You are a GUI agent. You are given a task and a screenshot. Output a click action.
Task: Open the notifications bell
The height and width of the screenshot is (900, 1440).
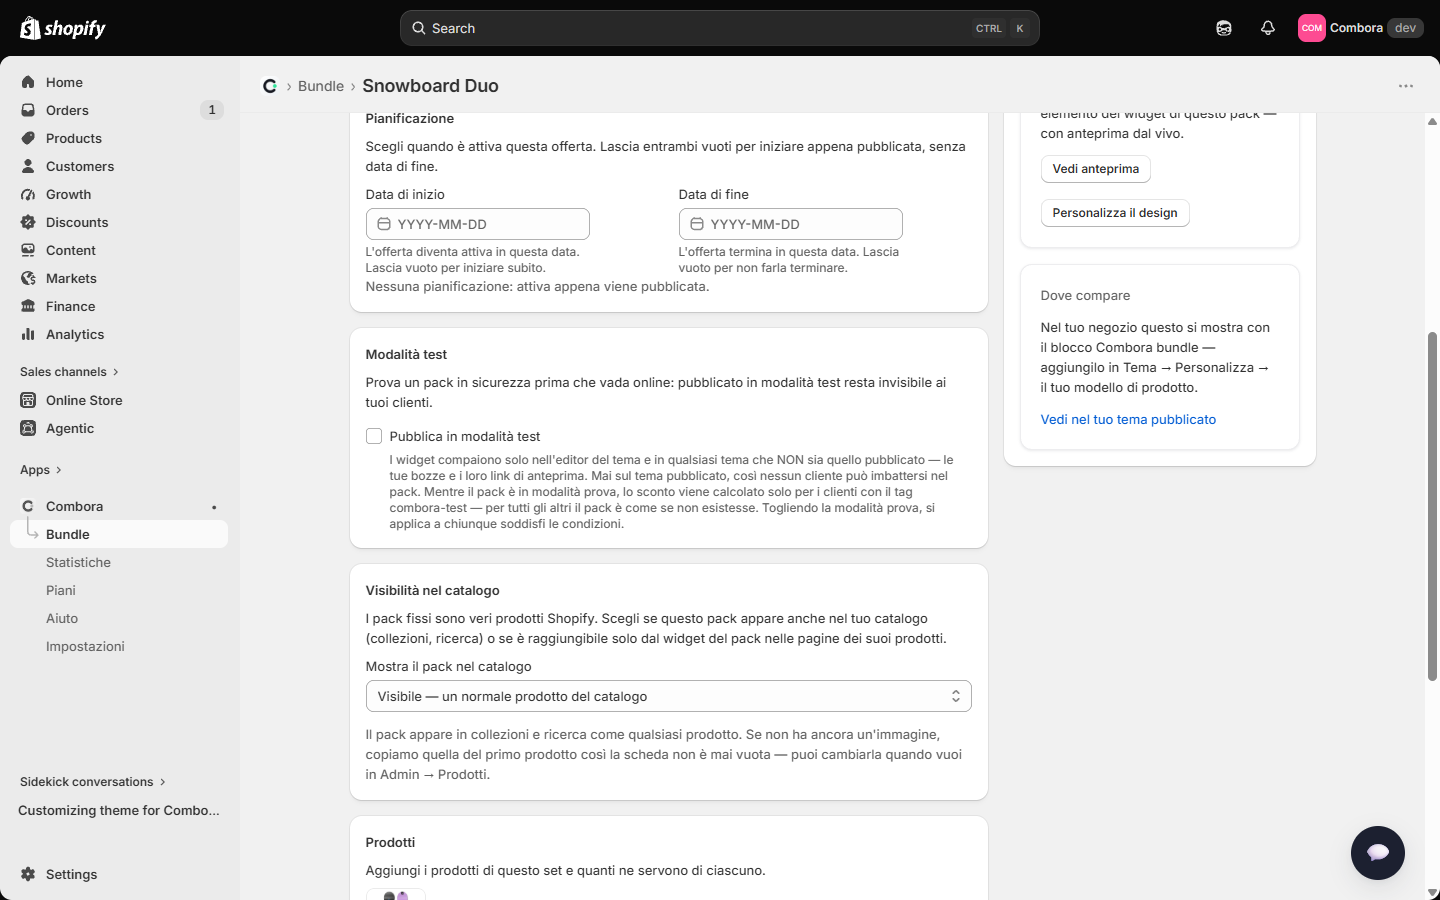pos(1268,28)
